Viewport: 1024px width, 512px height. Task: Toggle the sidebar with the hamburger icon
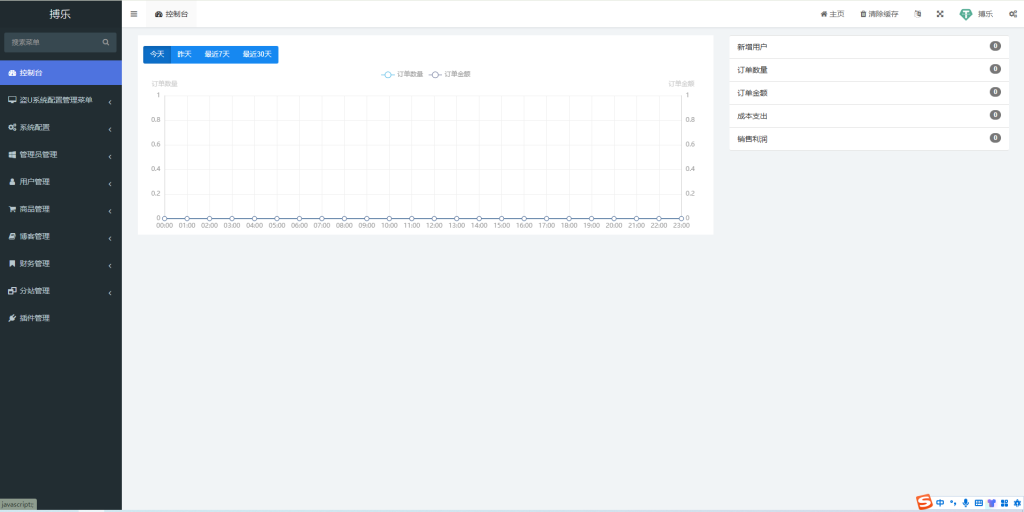[134, 14]
